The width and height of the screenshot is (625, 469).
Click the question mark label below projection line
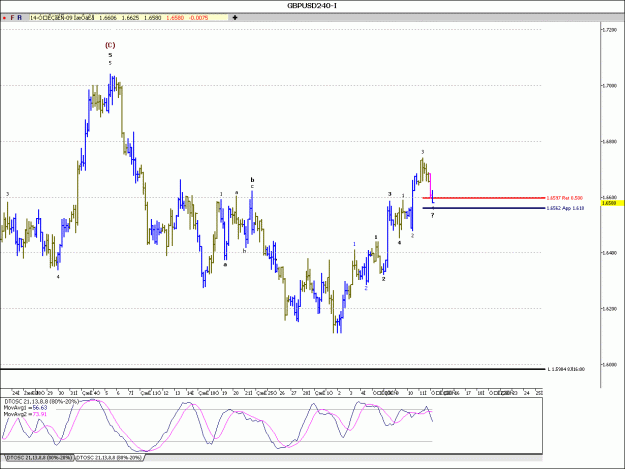(x=432, y=216)
